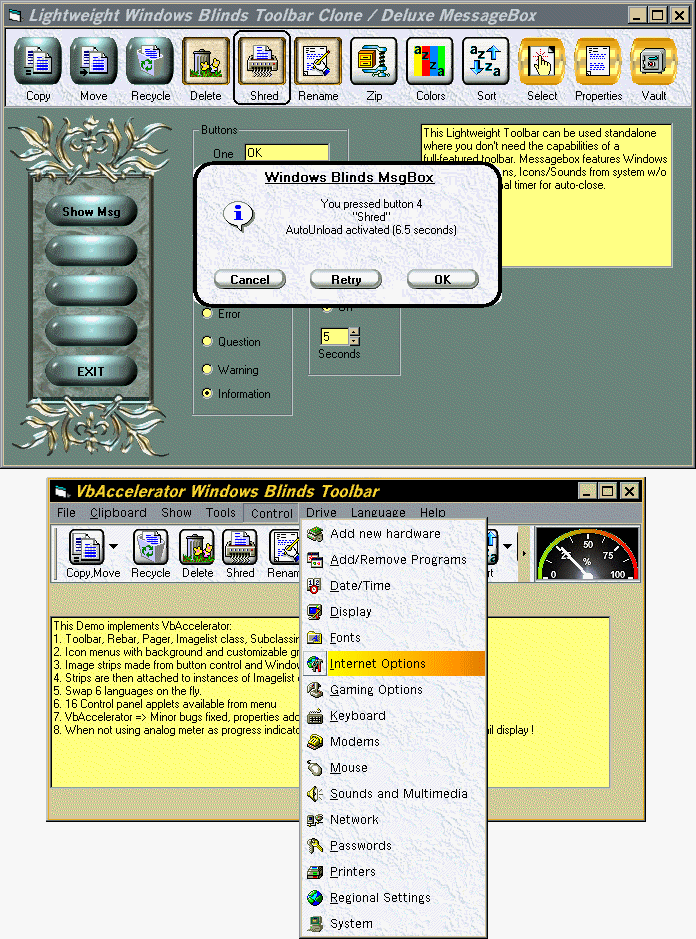Click the Properties icon in top toolbar
The image size is (696, 939).
click(x=597, y=63)
